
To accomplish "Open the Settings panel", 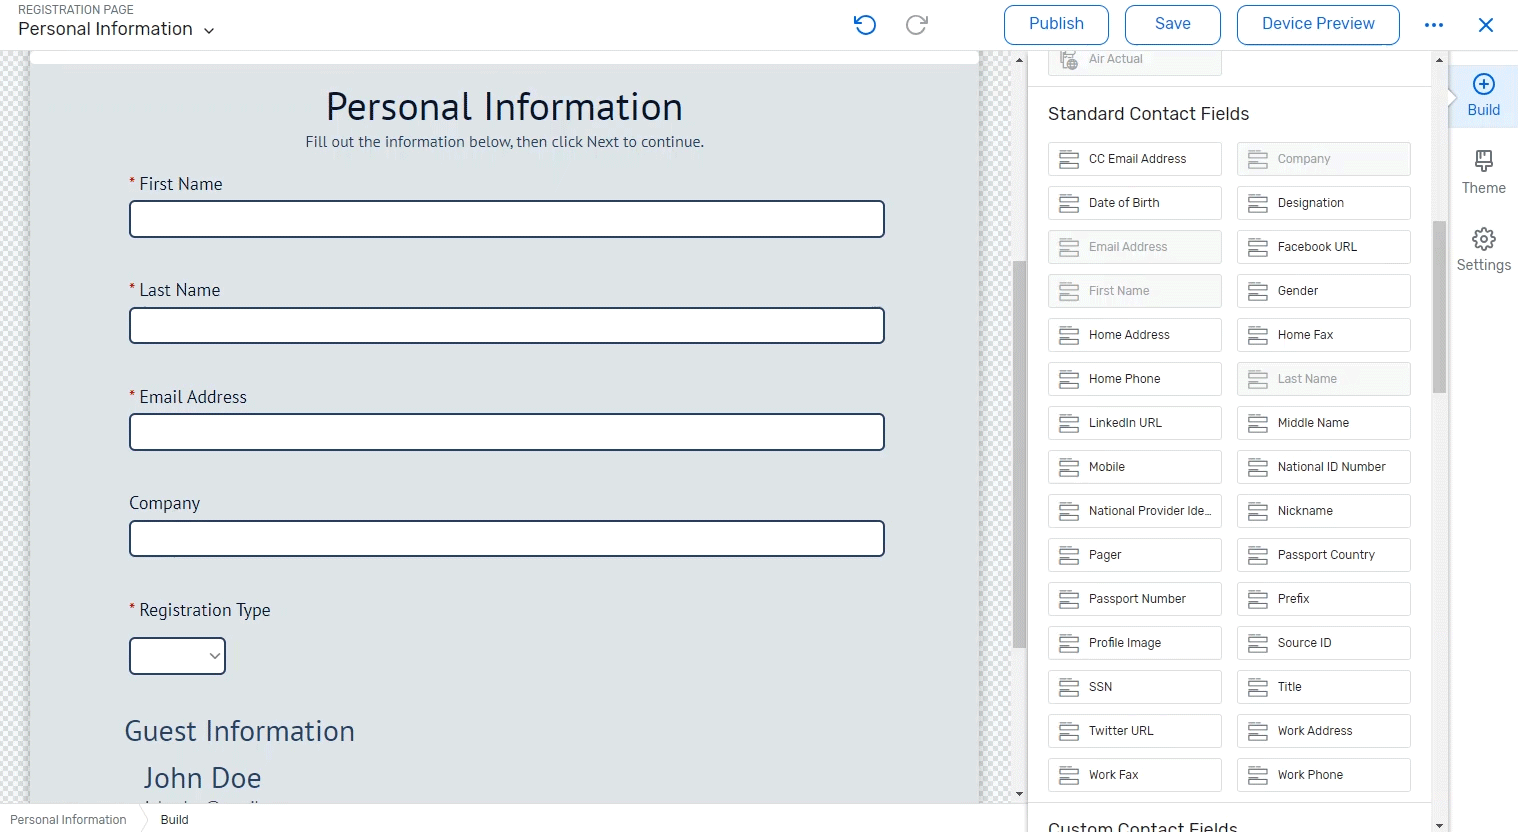I will click(1483, 248).
